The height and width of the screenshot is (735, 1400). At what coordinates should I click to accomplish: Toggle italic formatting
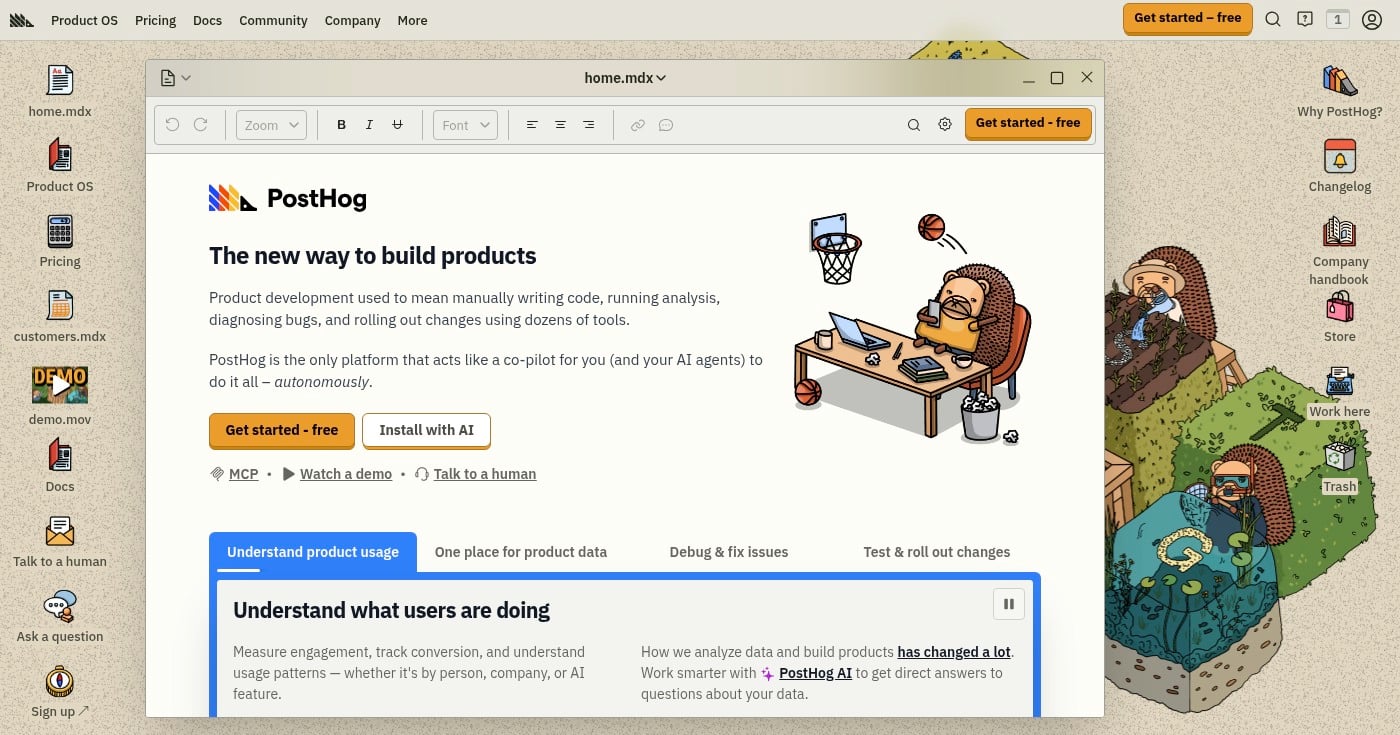pyautogui.click(x=369, y=125)
